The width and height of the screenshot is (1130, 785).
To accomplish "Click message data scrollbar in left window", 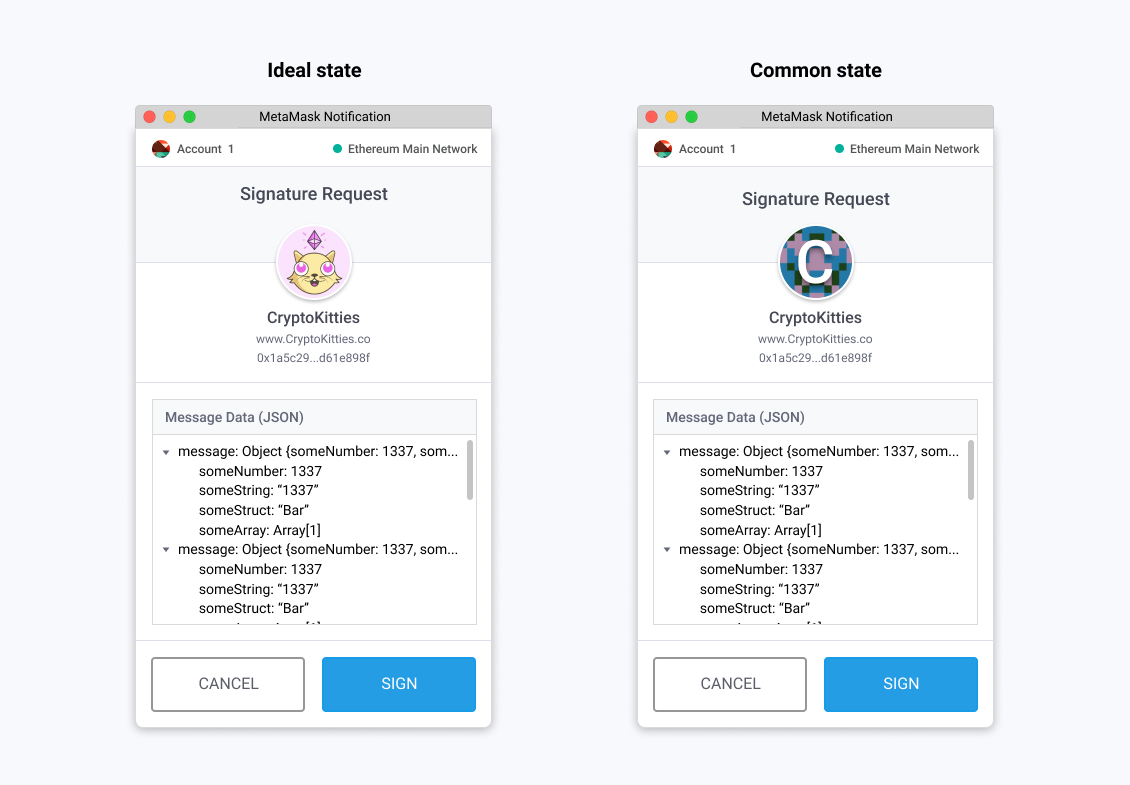I will tap(470, 469).
